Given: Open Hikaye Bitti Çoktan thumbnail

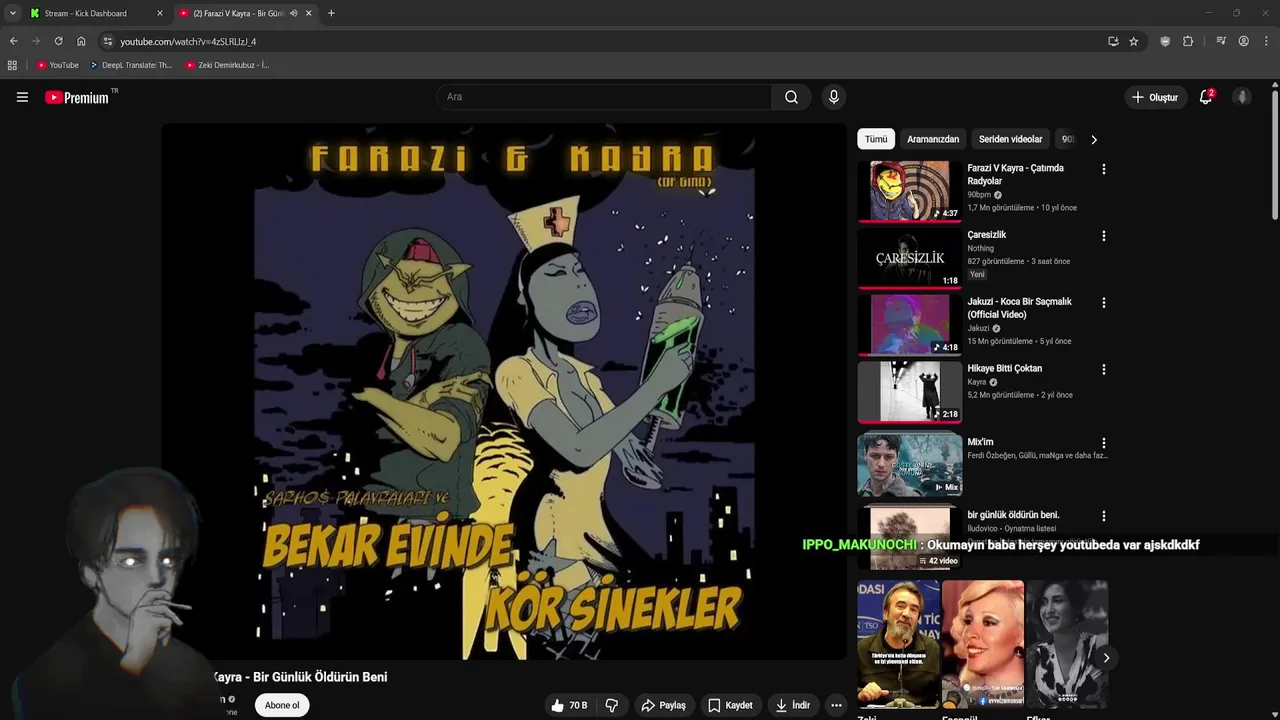Looking at the screenshot, I should tap(909, 391).
